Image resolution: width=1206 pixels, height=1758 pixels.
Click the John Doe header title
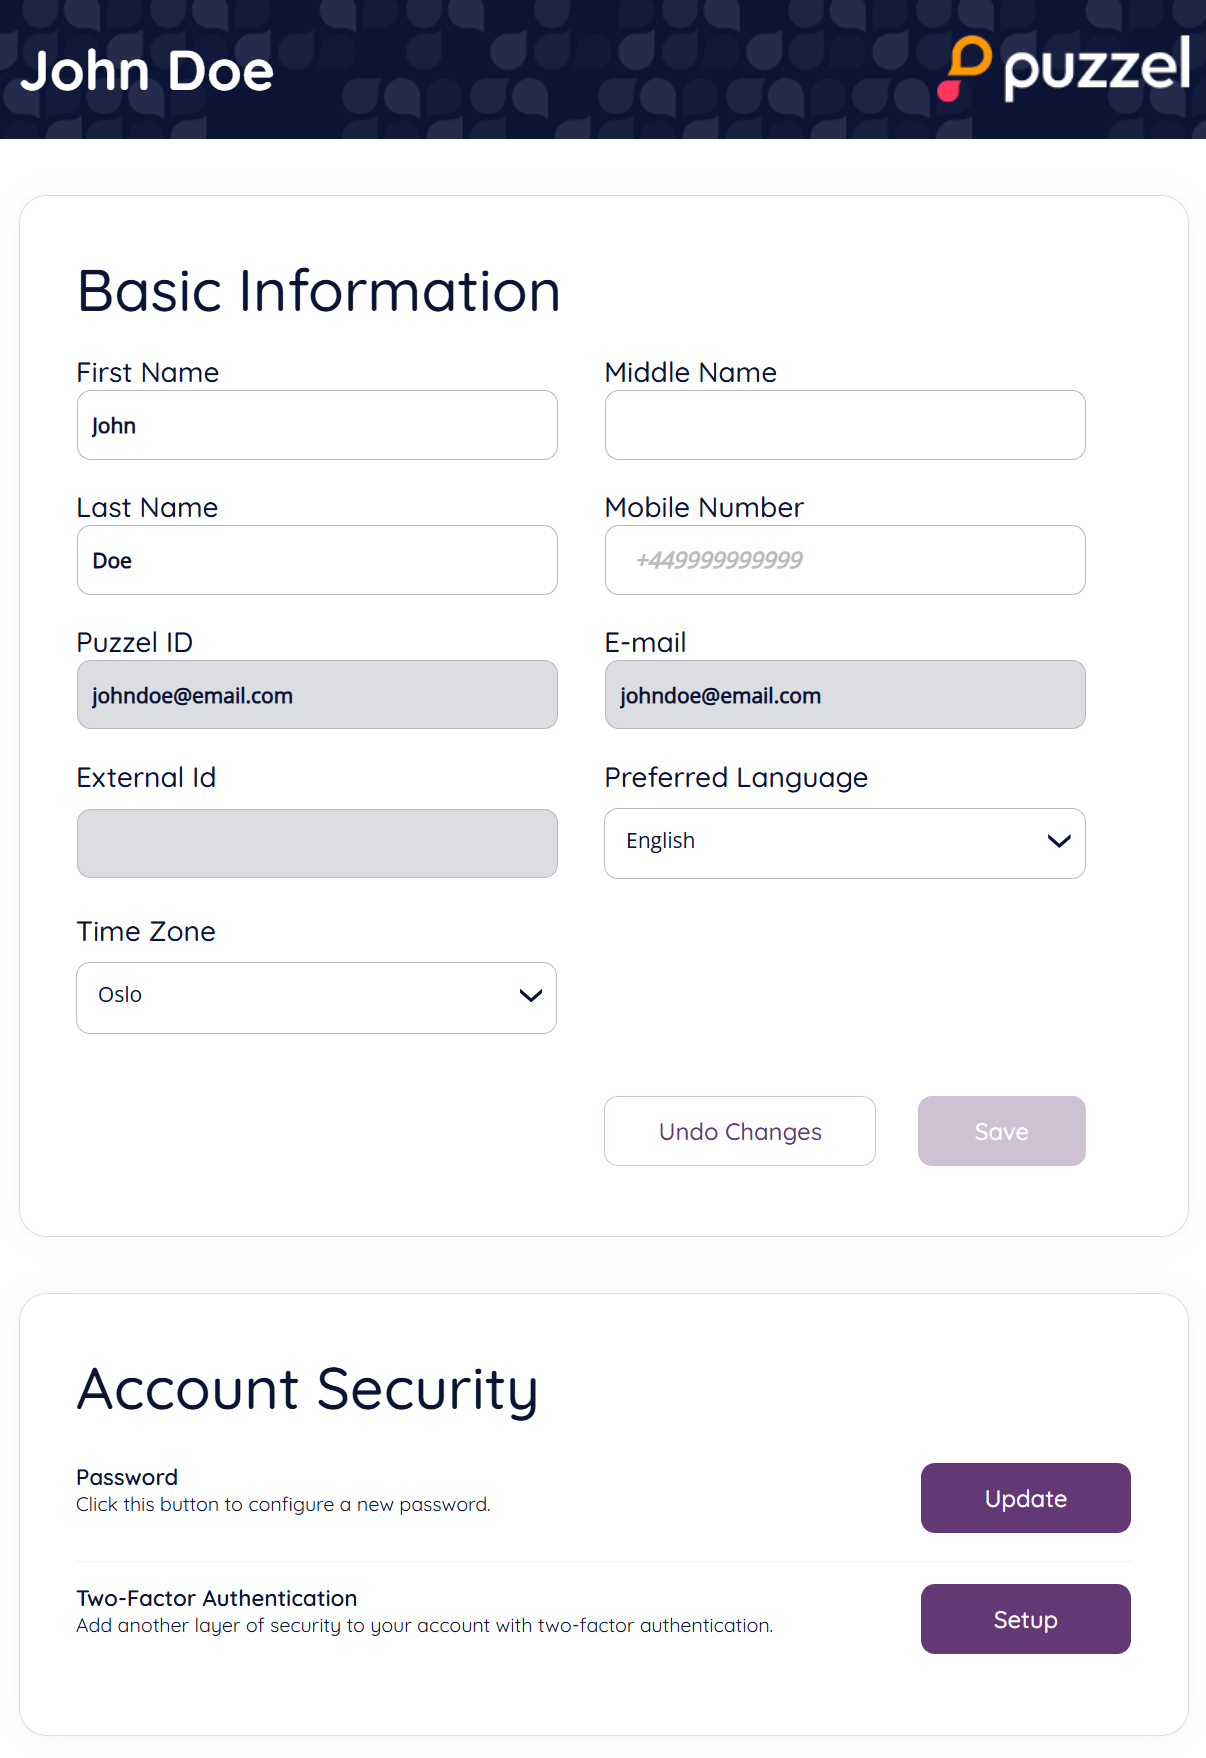click(x=147, y=71)
